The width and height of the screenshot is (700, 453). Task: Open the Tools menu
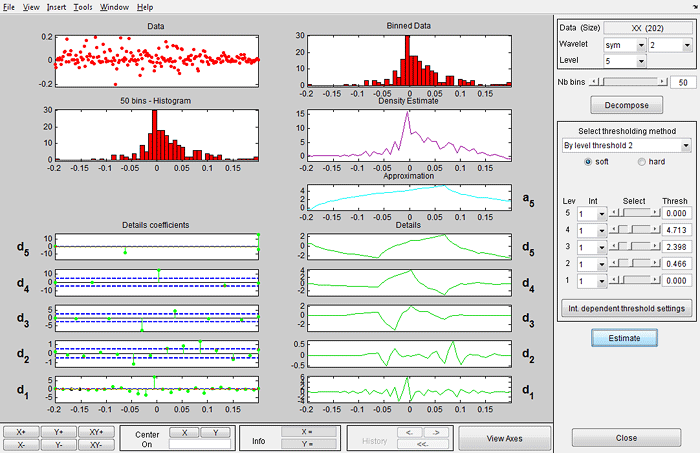[x=82, y=7]
